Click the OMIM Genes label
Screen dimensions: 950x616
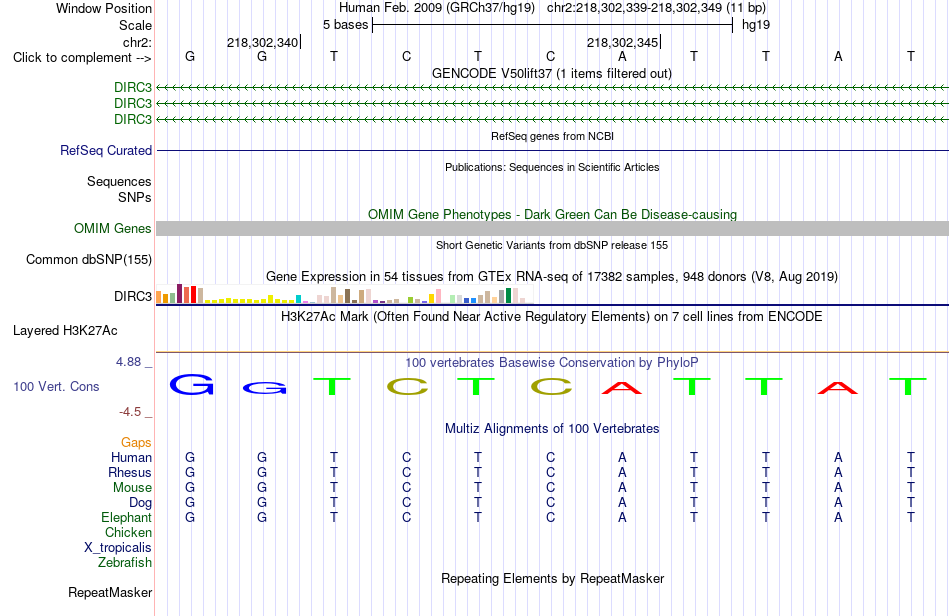point(113,228)
